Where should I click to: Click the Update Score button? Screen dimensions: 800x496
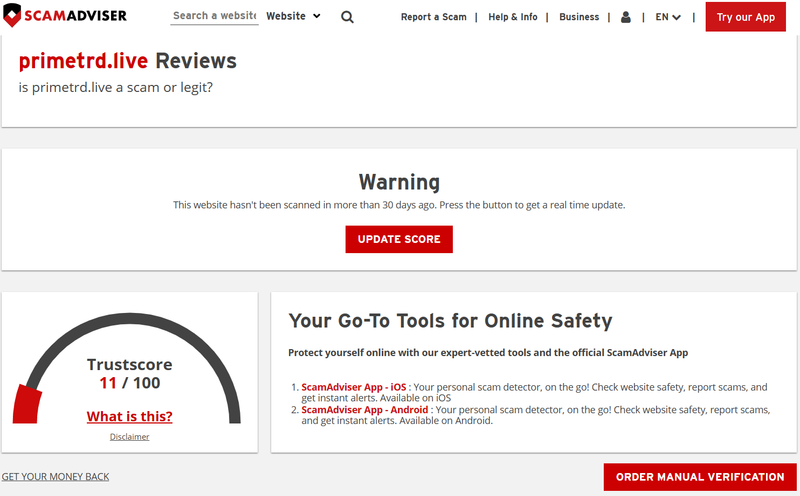399,239
